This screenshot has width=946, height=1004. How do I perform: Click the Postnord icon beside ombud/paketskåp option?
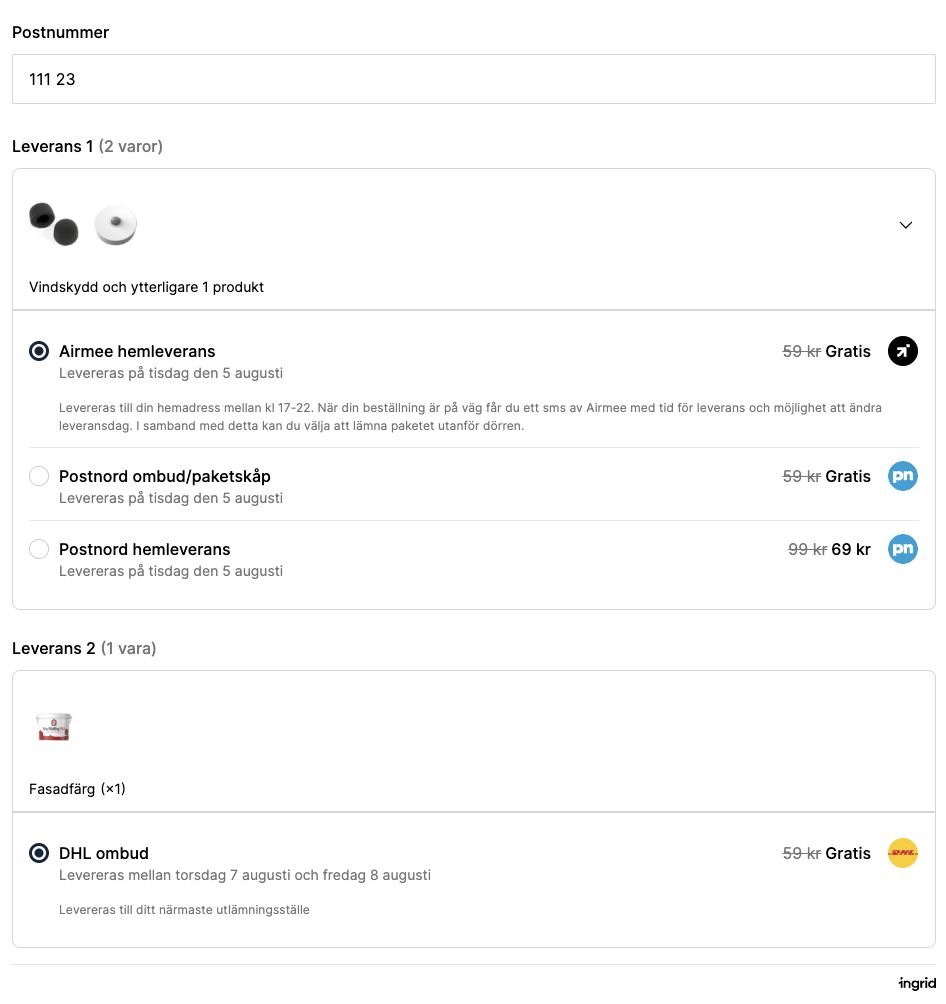point(902,476)
